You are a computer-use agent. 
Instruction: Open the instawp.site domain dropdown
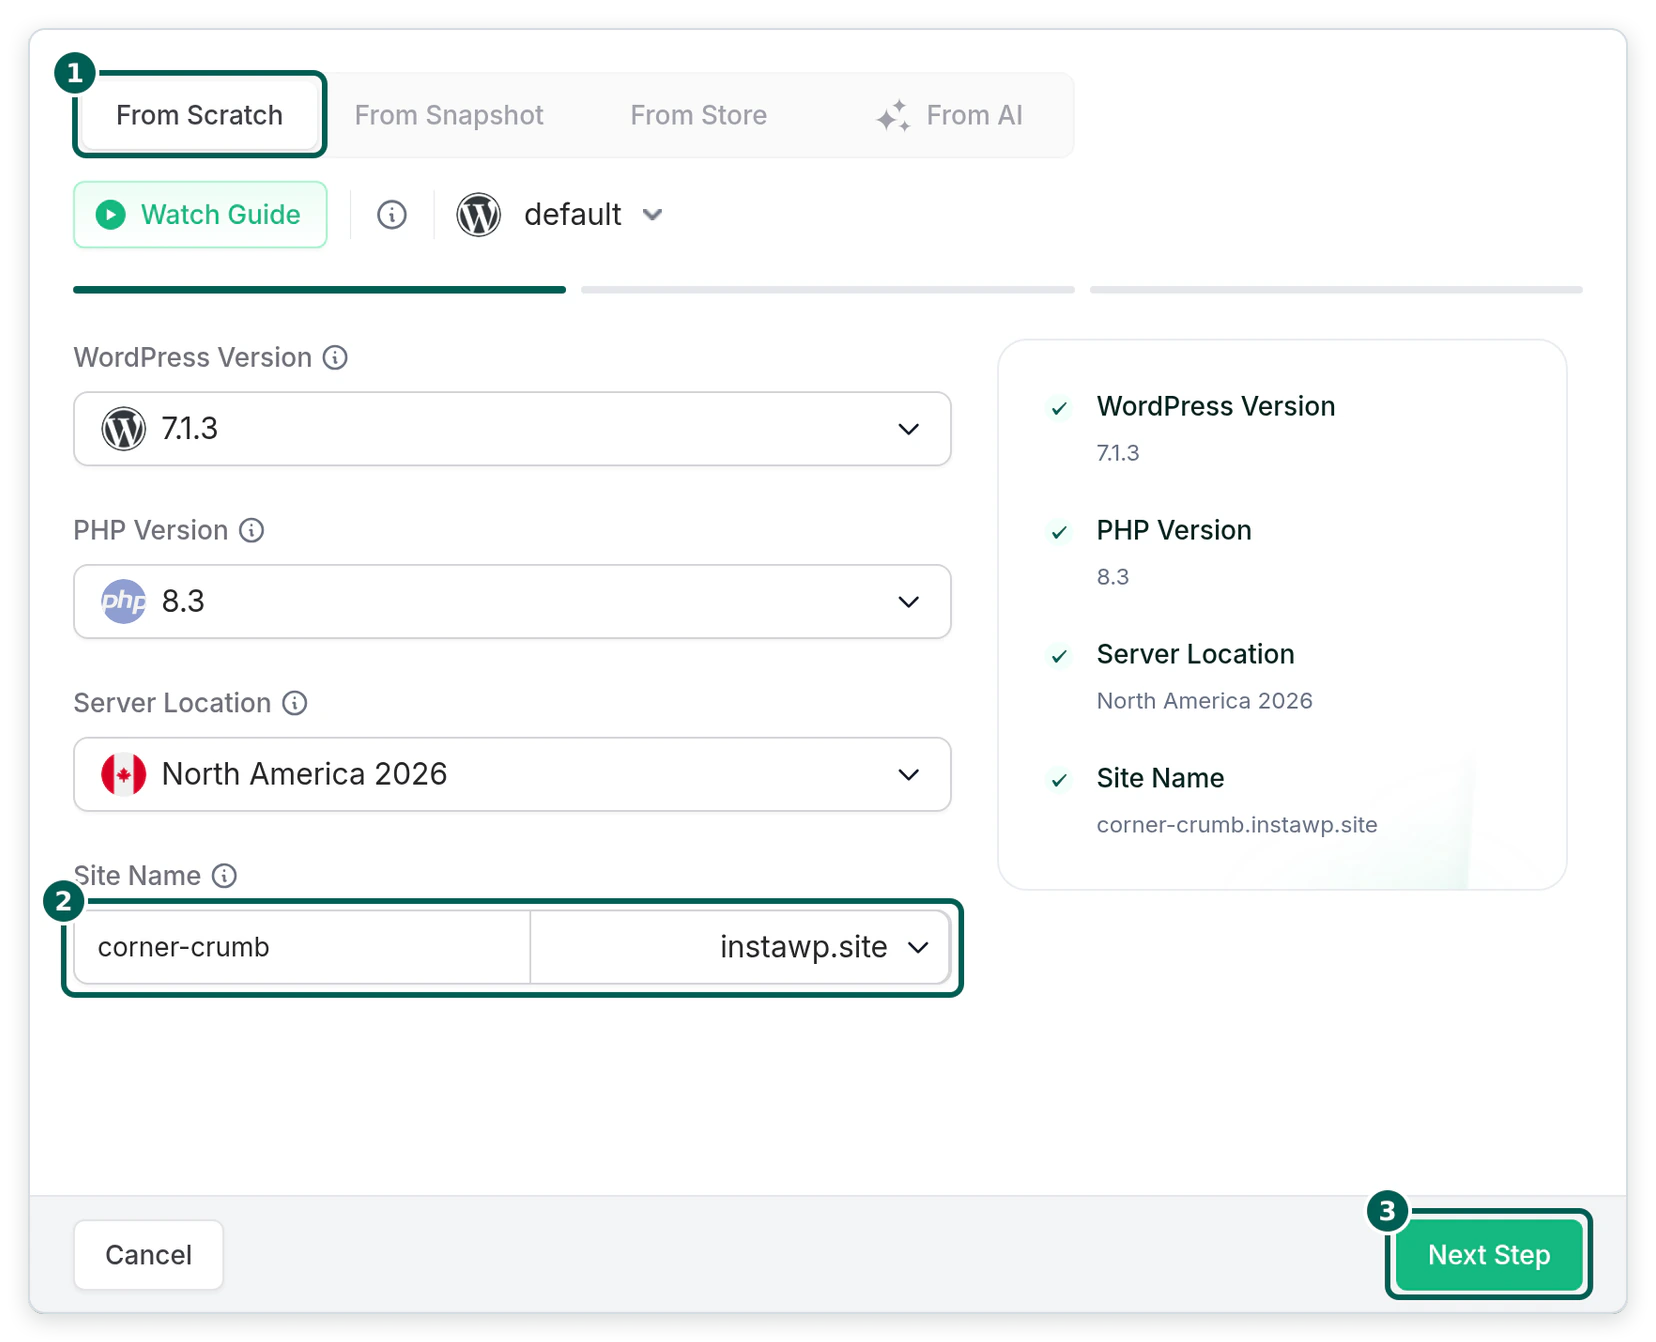tap(740, 946)
